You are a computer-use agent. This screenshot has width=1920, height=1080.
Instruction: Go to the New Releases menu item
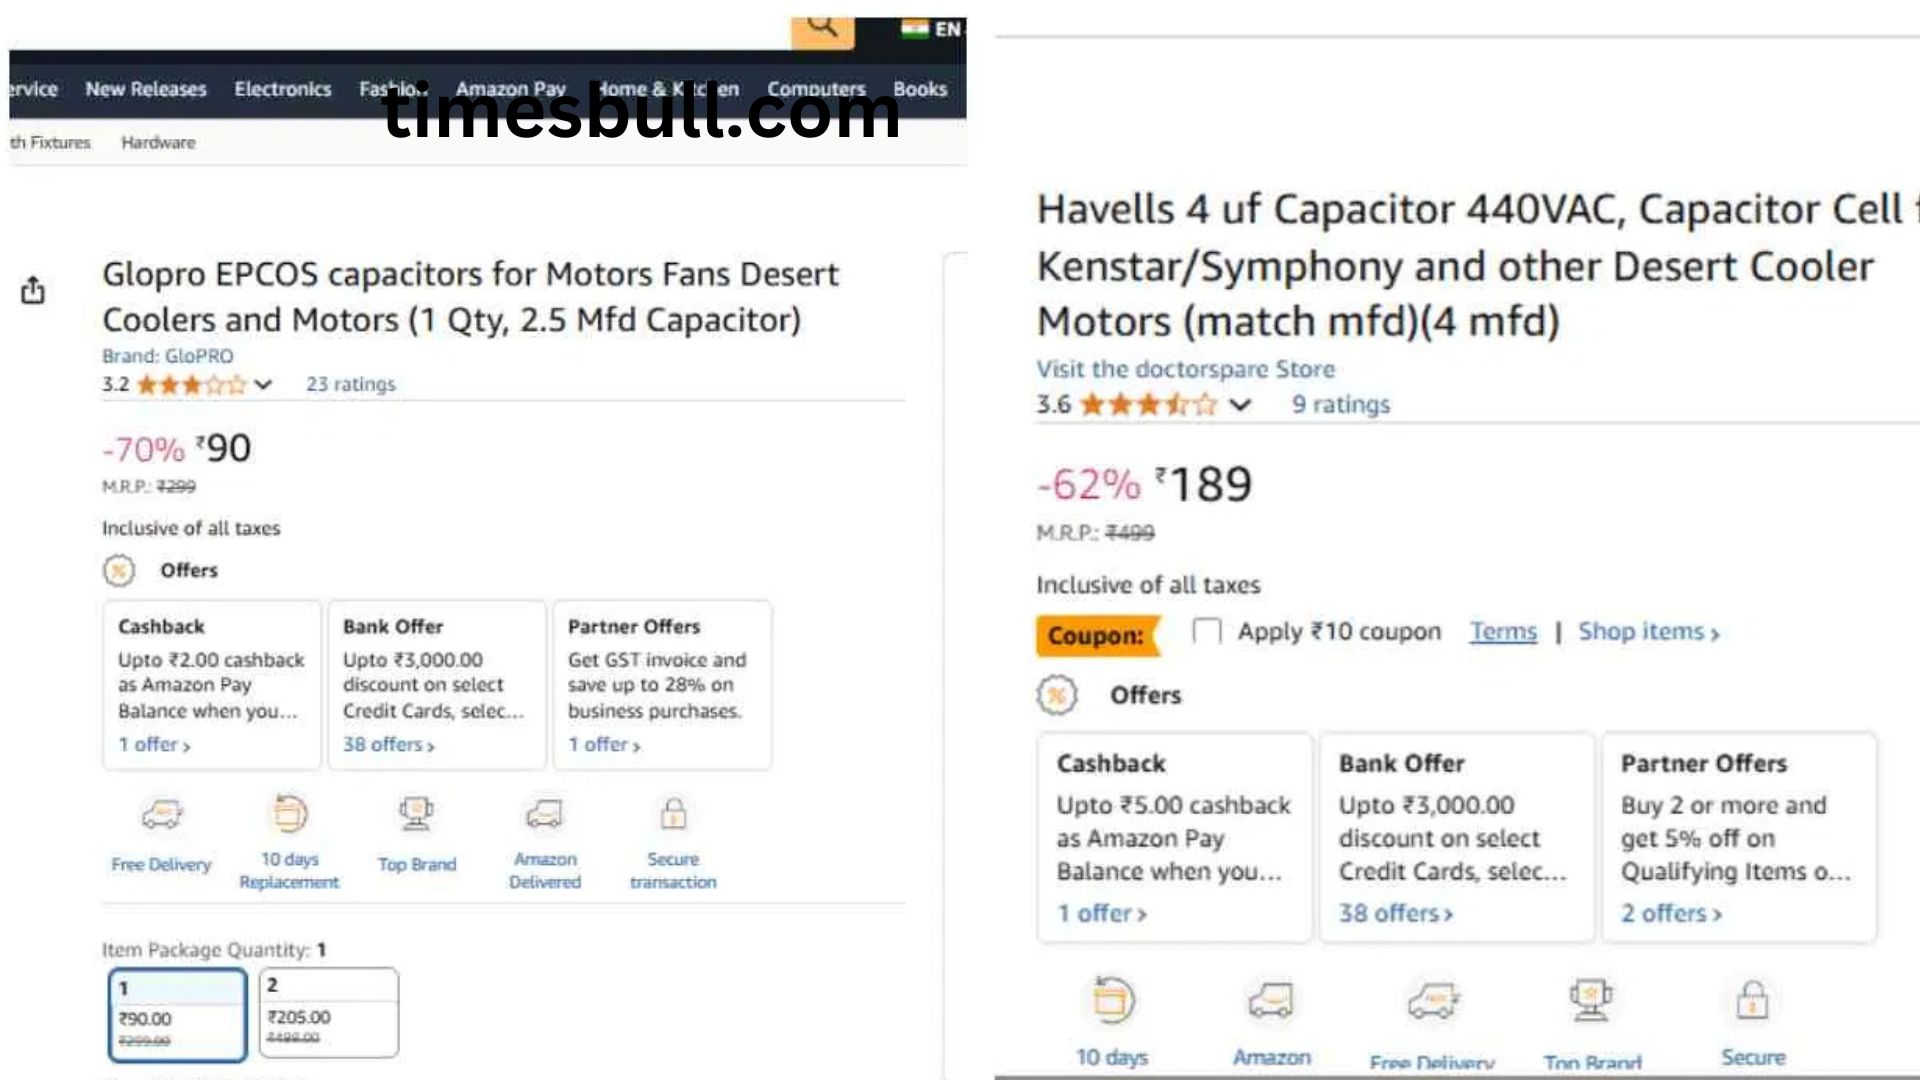[146, 89]
